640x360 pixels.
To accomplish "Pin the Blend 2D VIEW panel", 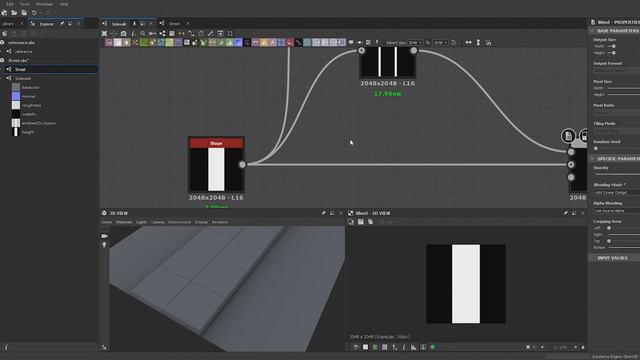I will point(565,213).
